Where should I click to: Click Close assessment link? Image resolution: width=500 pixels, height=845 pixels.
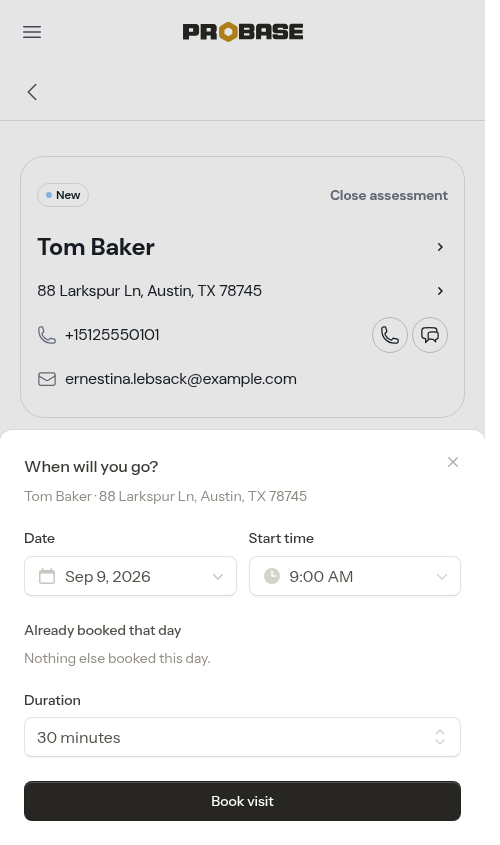click(389, 195)
